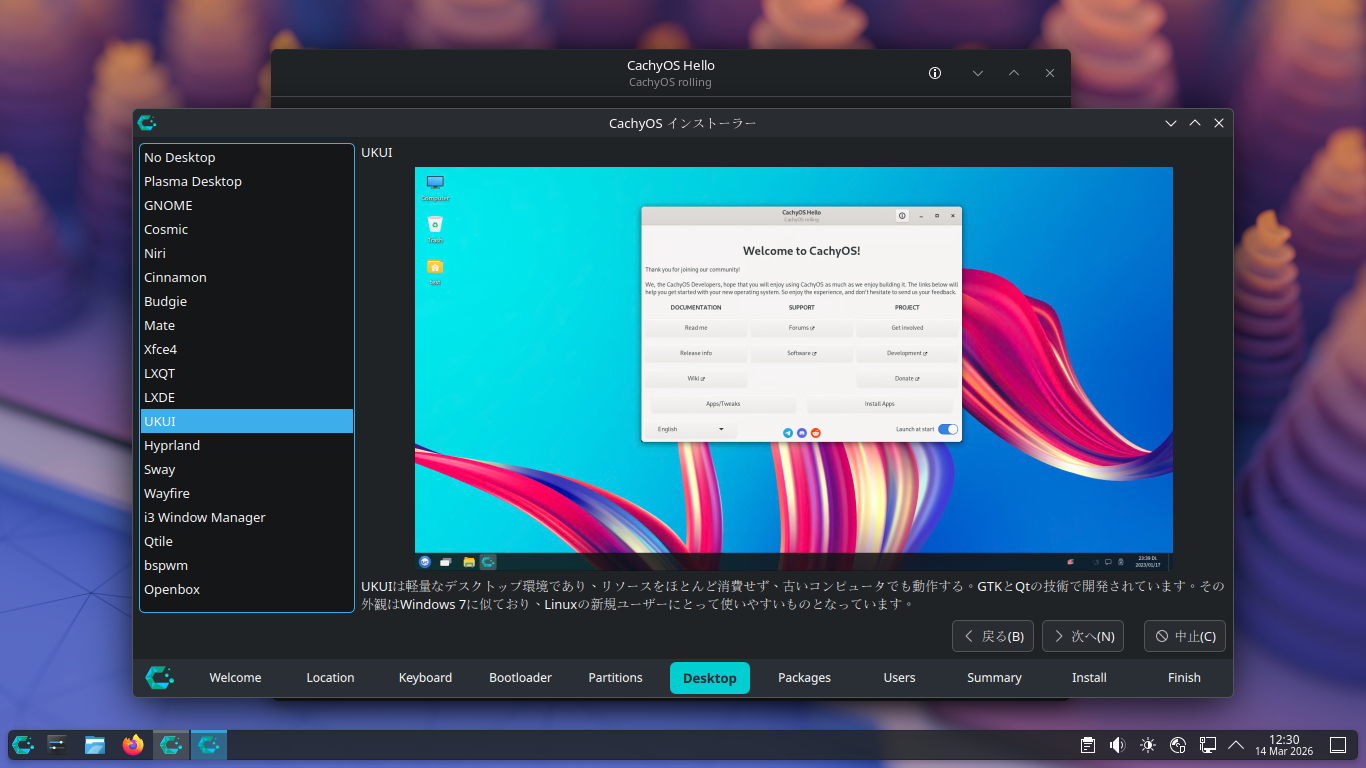Image resolution: width=1366 pixels, height=768 pixels.
Task: Select the Location step
Action: (x=330, y=678)
